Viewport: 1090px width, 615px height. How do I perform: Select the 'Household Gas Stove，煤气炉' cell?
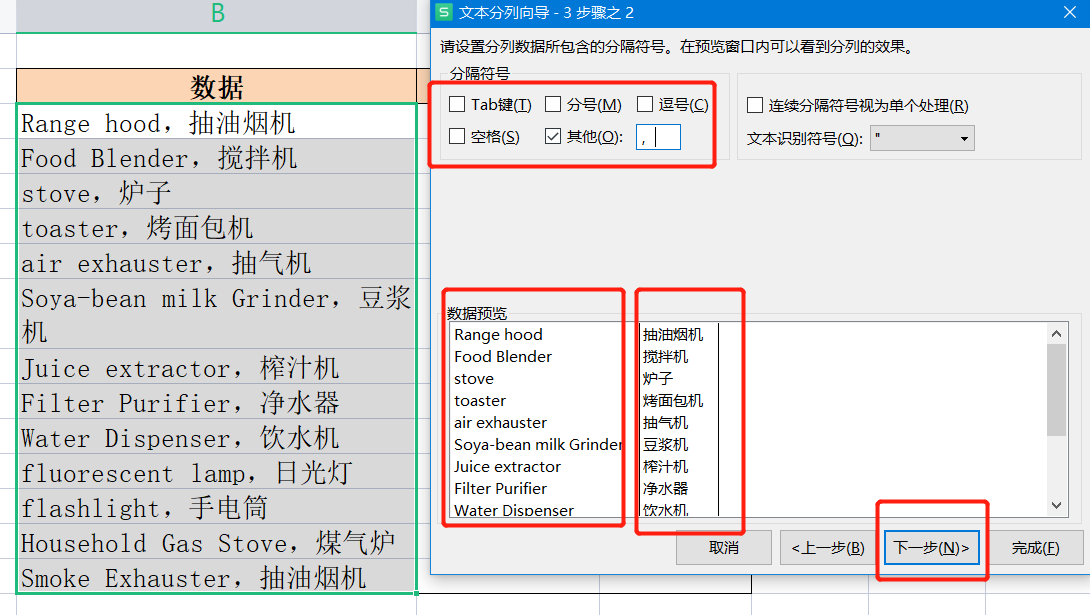coord(217,541)
